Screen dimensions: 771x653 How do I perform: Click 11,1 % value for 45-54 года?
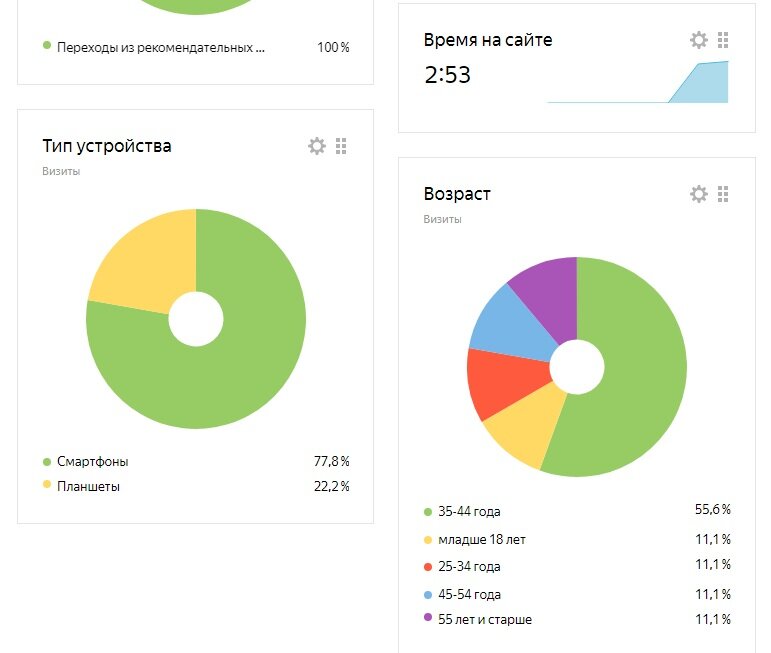712,594
